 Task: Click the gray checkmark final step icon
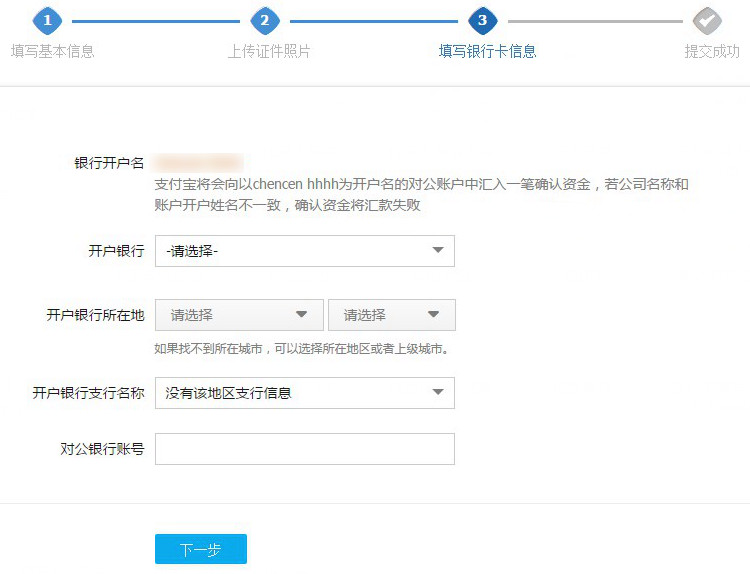click(707, 20)
